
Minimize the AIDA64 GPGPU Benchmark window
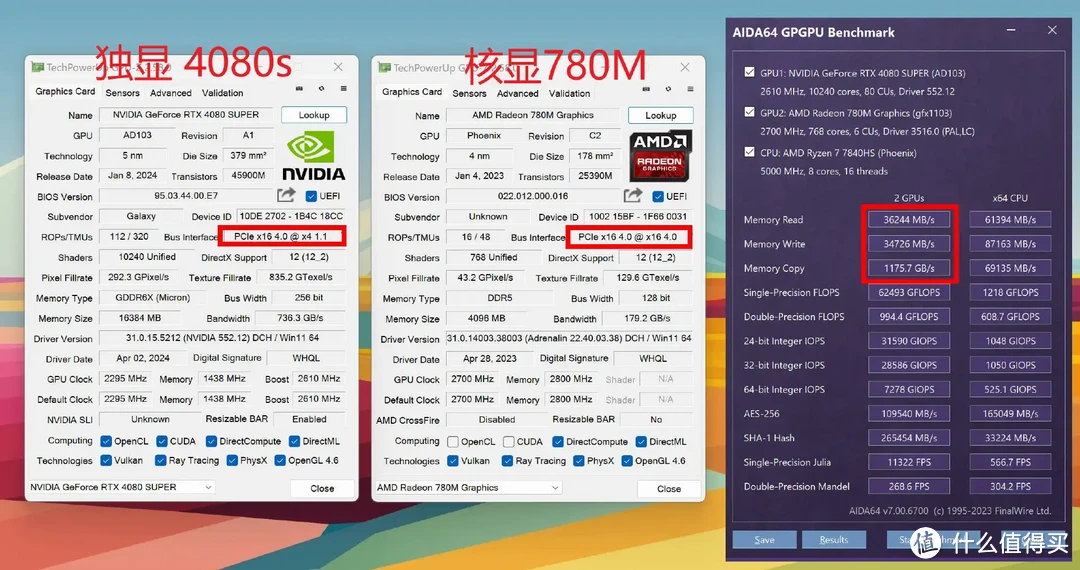pos(1011,30)
